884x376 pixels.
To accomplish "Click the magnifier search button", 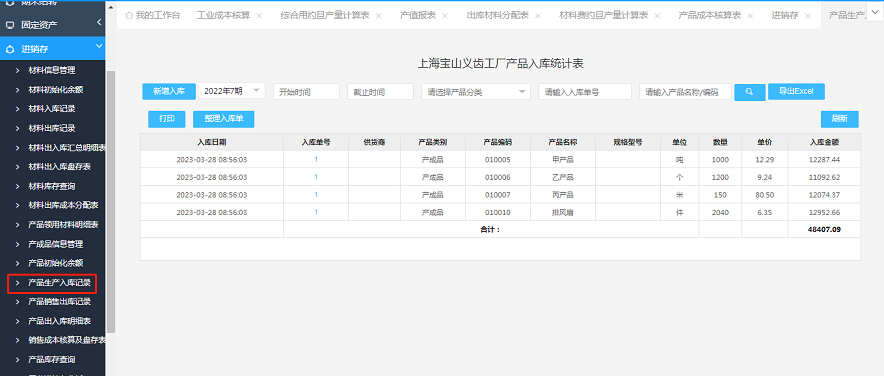I will coord(749,92).
